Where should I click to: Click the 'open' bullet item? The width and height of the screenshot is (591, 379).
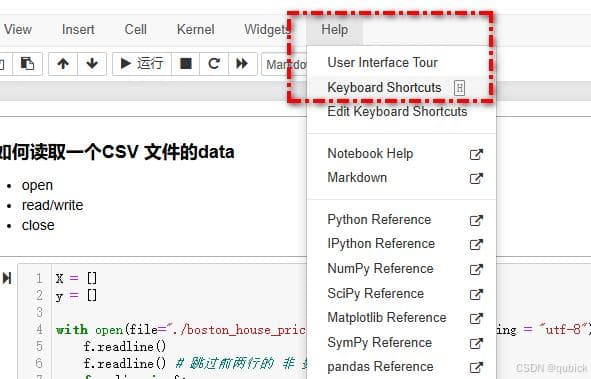pyautogui.click(x=37, y=185)
